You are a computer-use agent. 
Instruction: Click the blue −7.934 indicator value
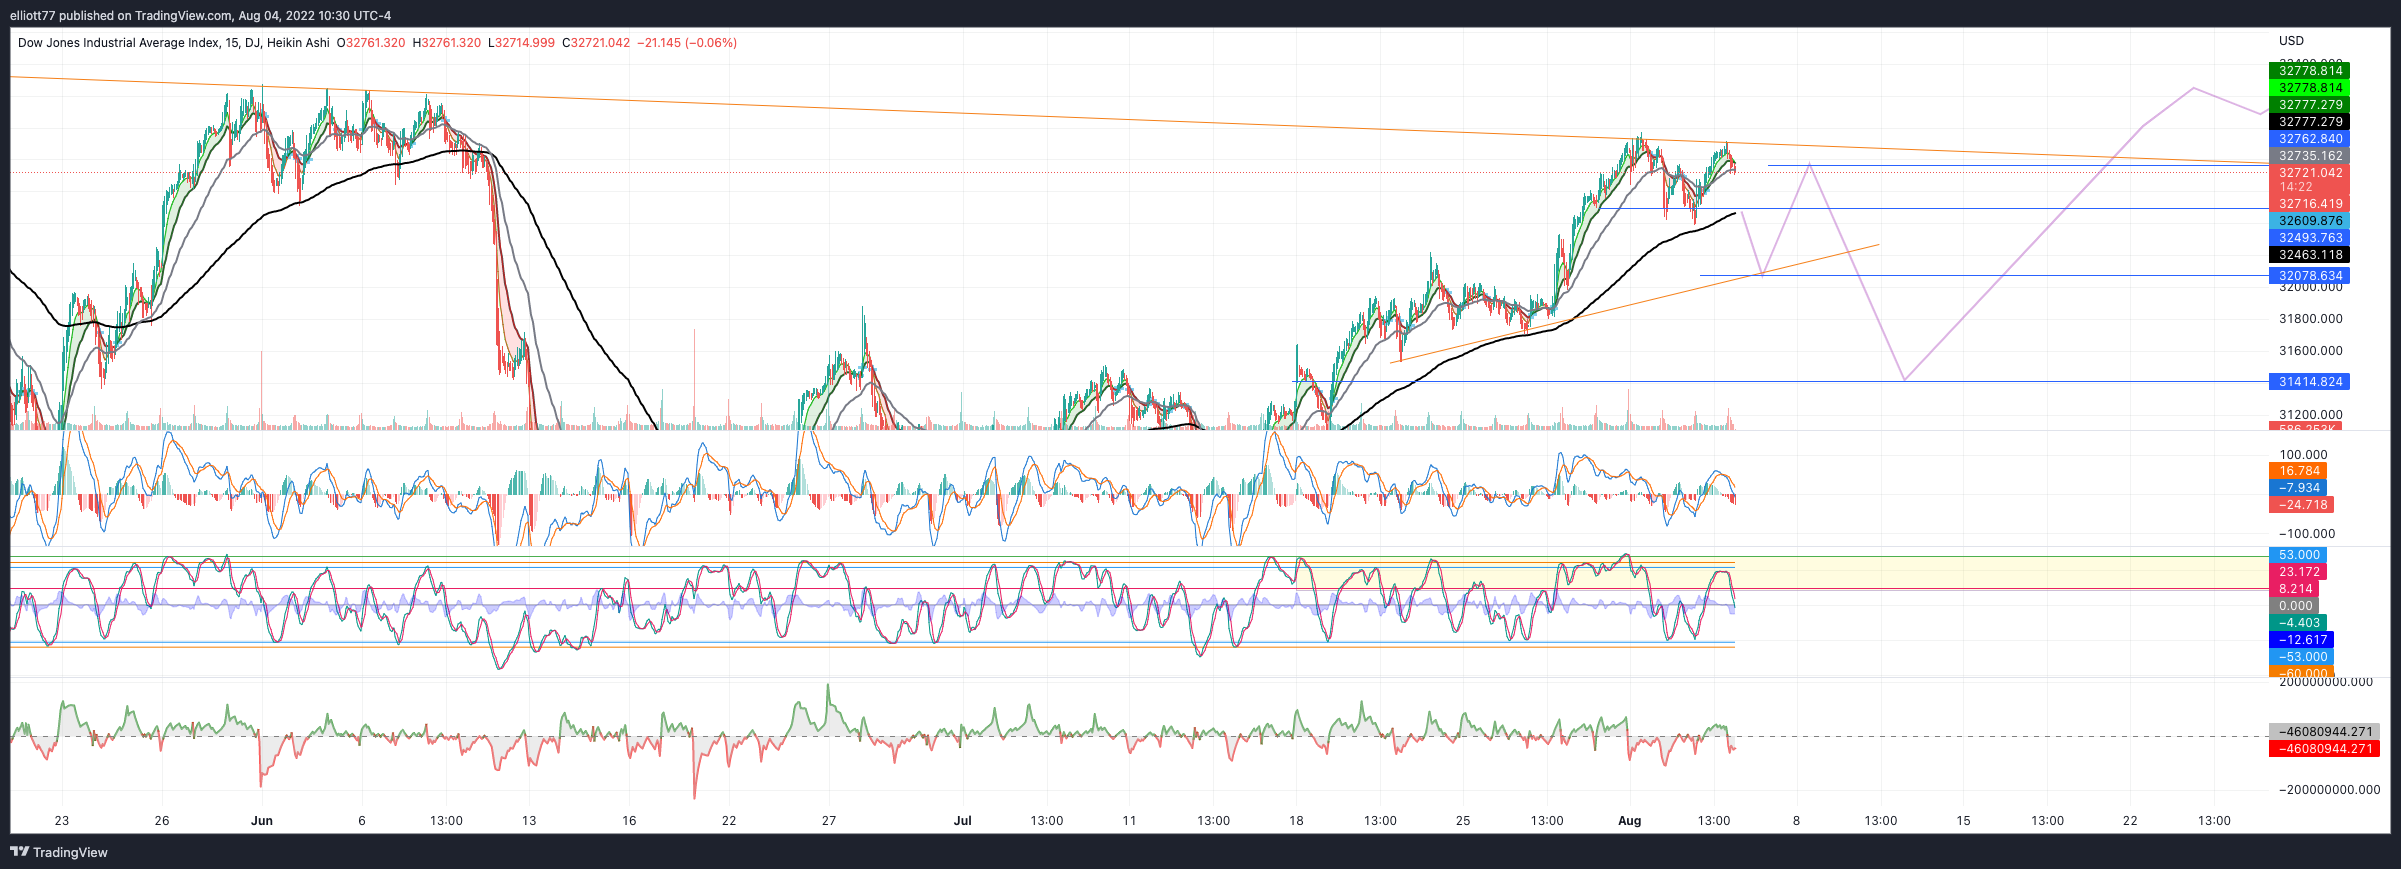pyautogui.click(x=2299, y=488)
